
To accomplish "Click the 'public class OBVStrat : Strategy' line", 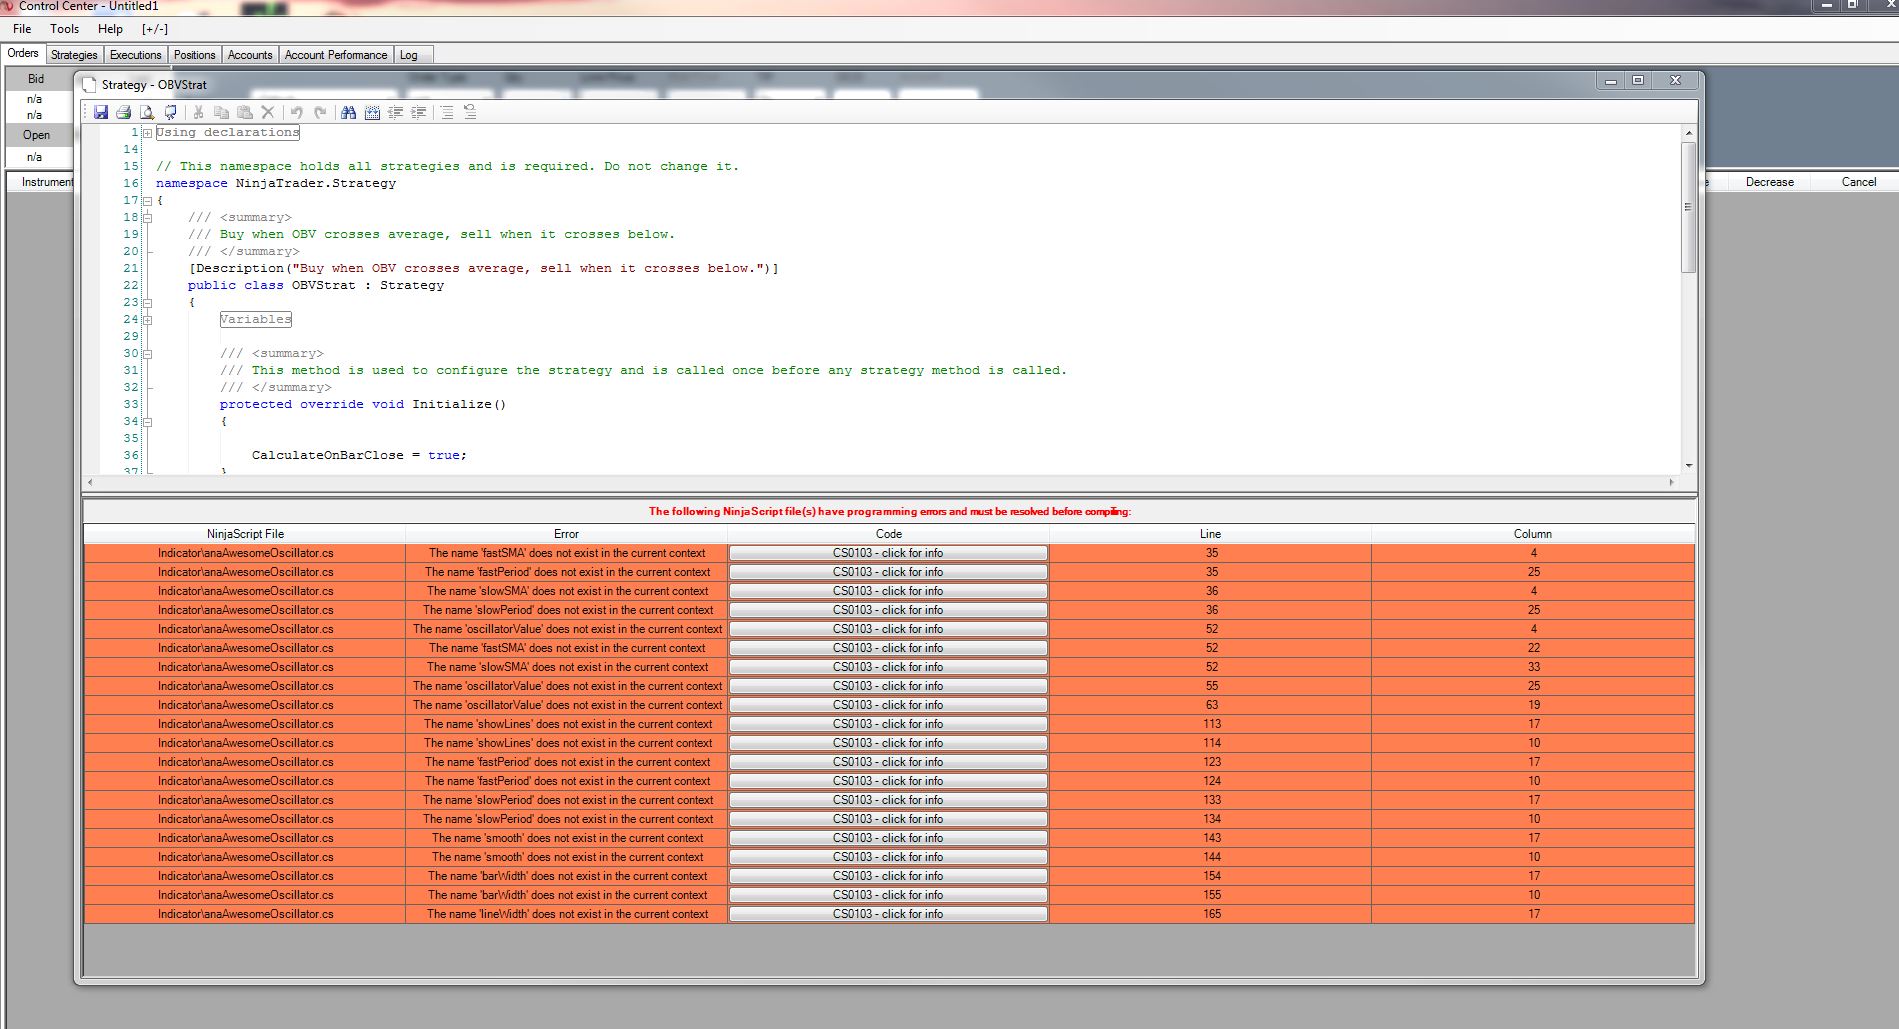I will click(x=316, y=285).
